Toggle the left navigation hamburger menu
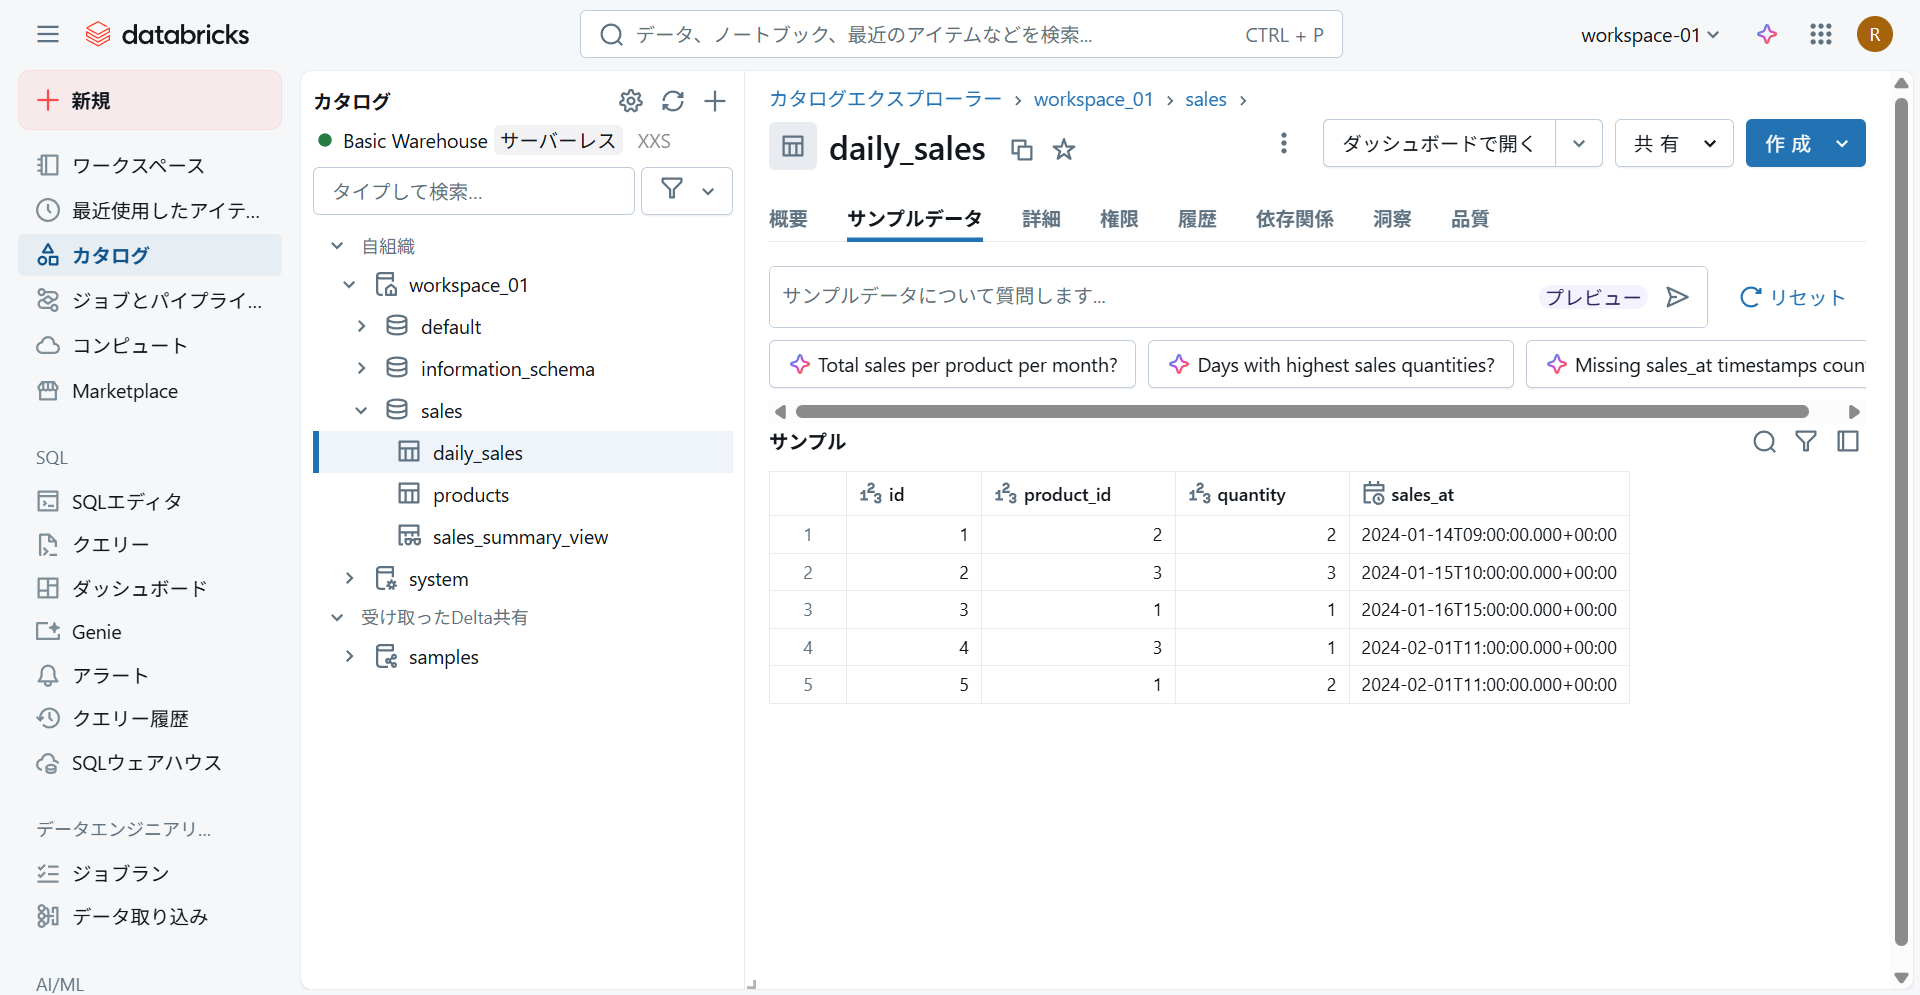Viewport: 1920px width, 995px height. (48, 35)
